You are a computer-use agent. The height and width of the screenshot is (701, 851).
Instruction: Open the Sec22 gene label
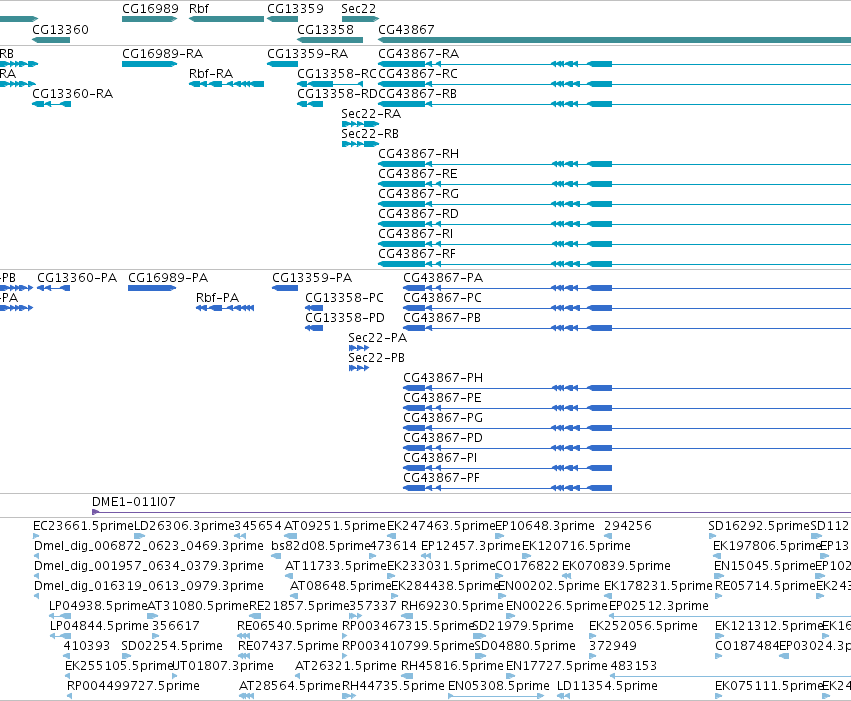[358, 9]
